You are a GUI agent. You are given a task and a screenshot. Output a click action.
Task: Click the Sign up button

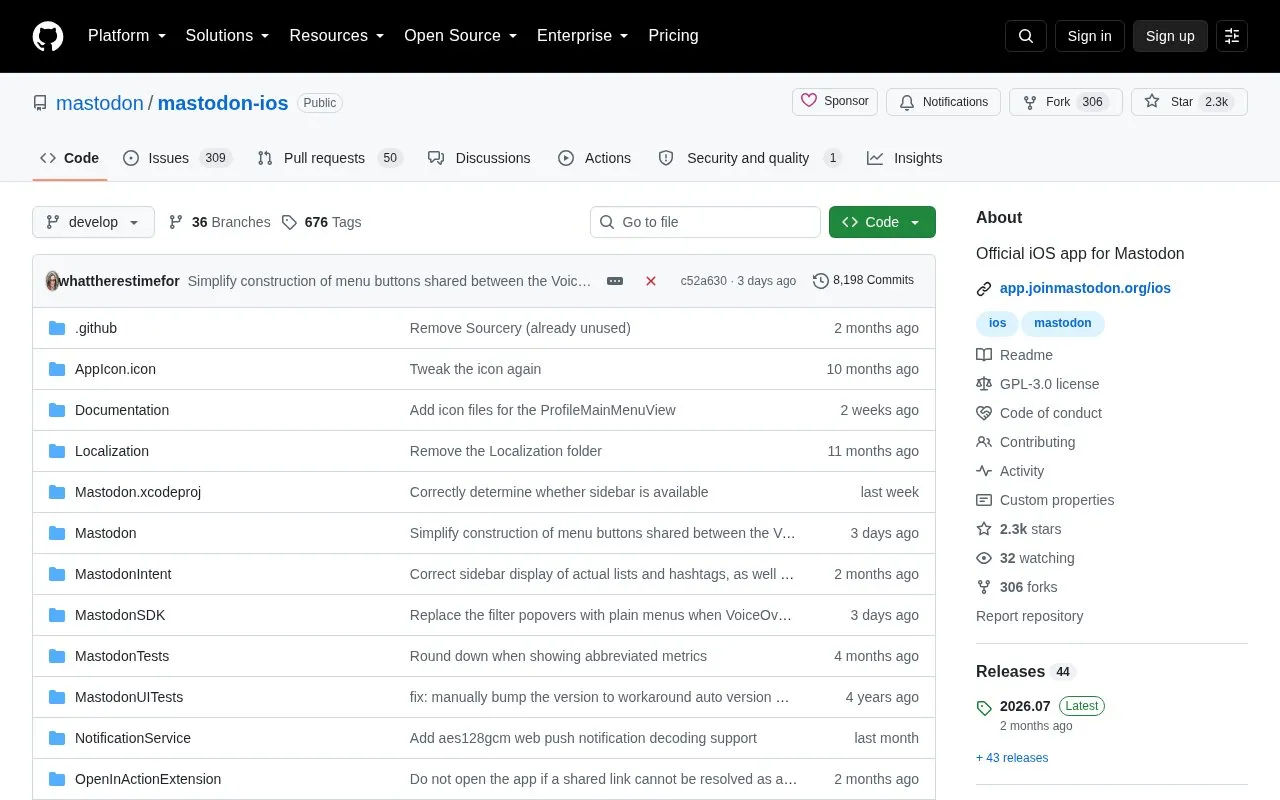[x=1170, y=36]
